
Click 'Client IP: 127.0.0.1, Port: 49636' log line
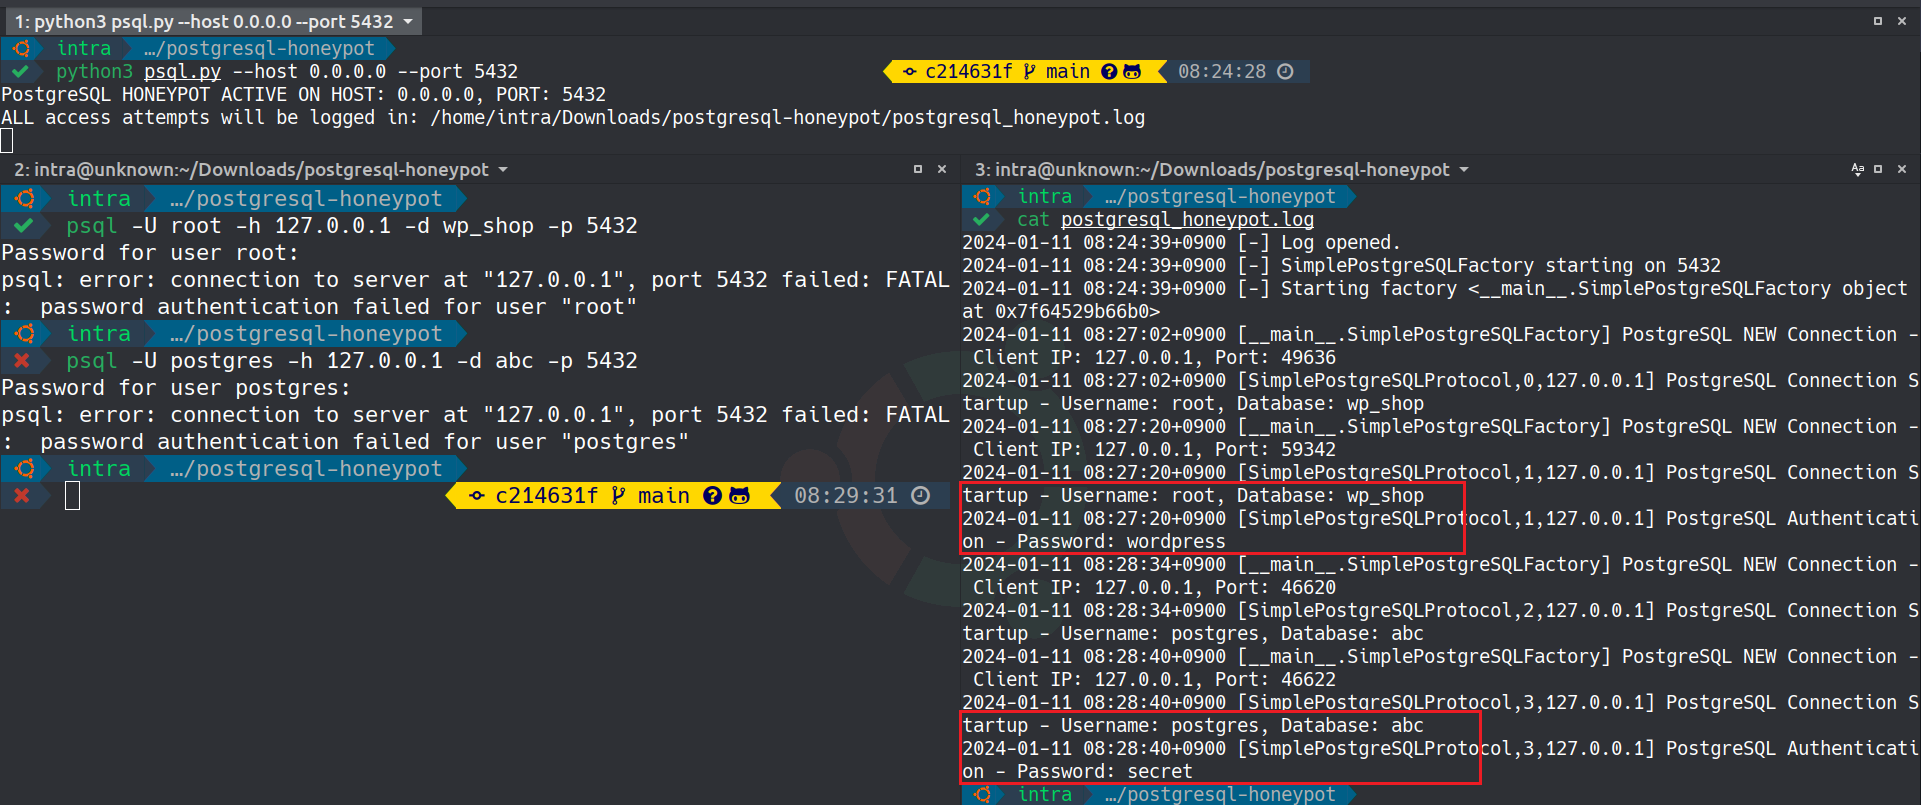pyautogui.click(x=1154, y=358)
